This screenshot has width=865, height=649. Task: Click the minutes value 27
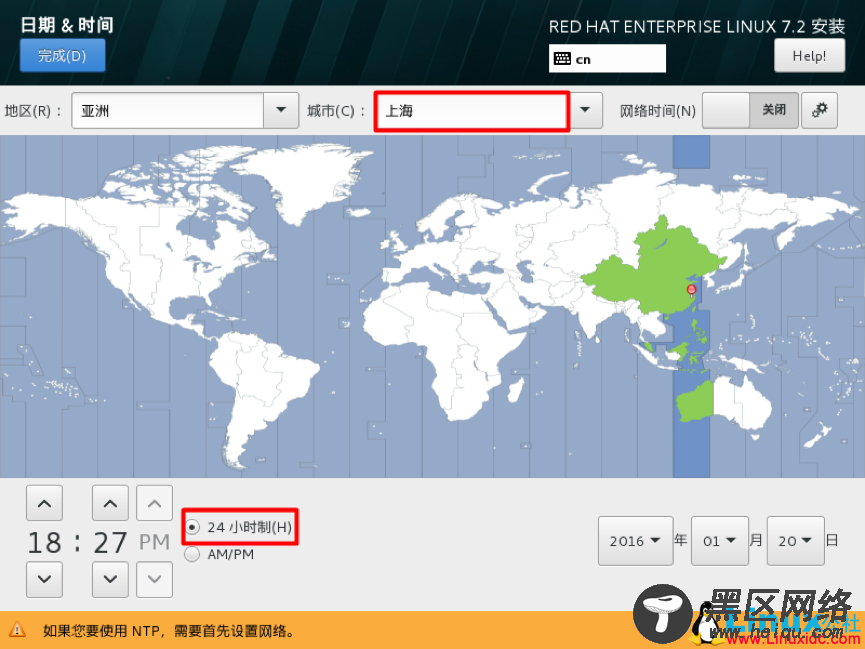click(x=110, y=542)
